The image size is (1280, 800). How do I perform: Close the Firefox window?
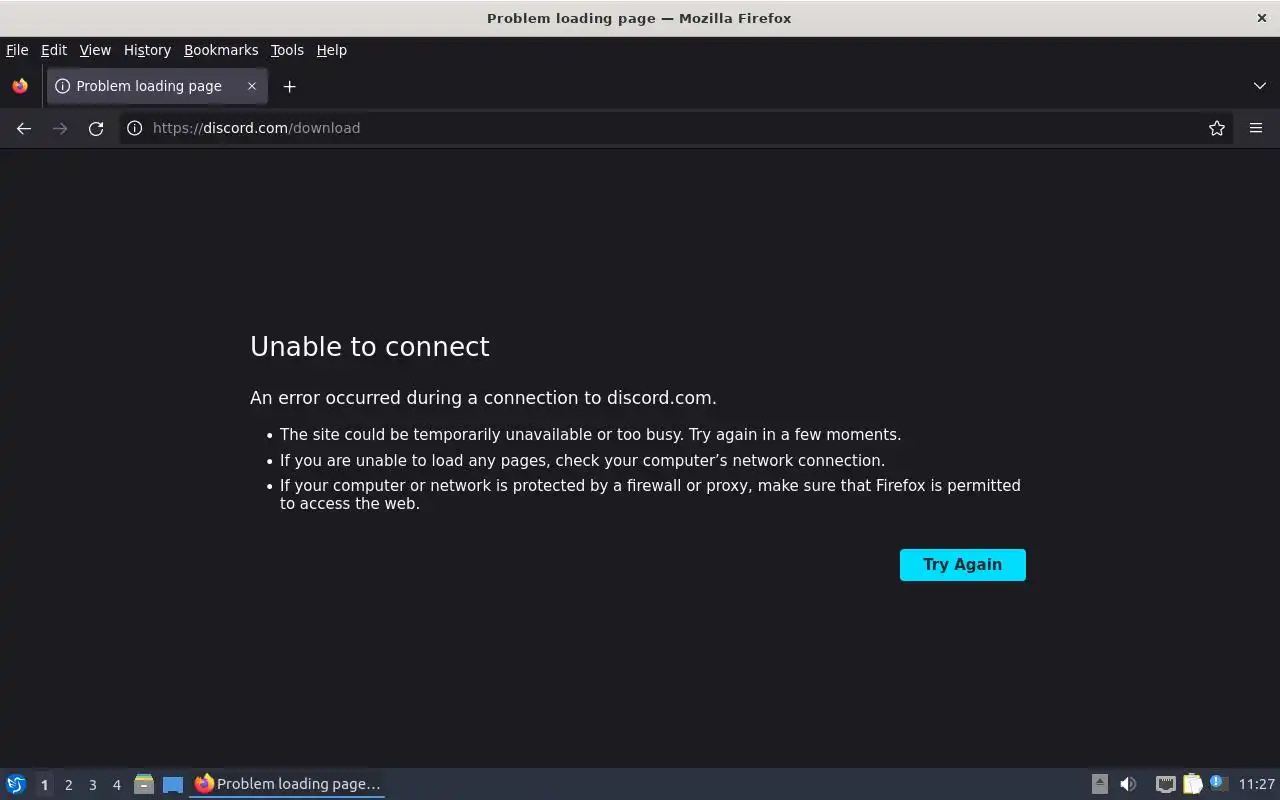1262,18
